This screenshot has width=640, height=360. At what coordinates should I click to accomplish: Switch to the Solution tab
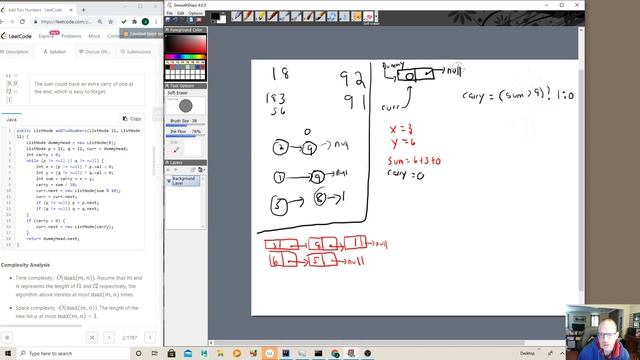point(55,52)
